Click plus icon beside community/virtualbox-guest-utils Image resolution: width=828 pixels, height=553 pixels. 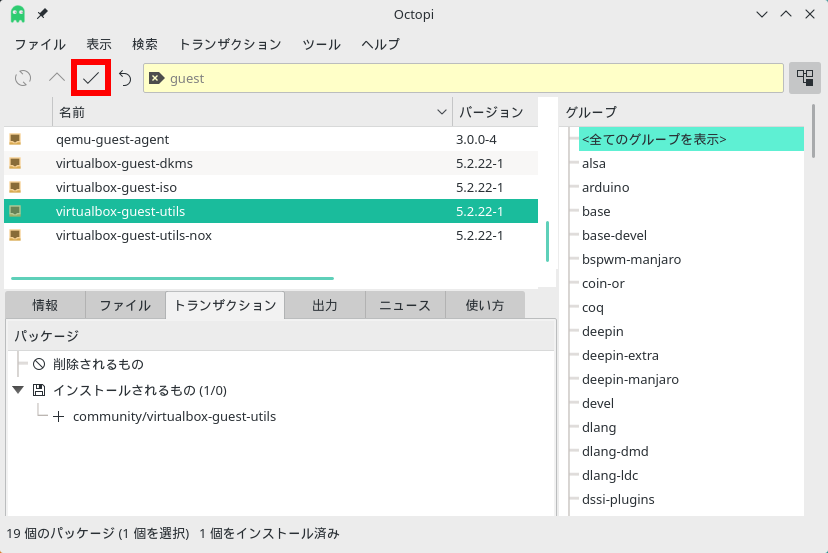coord(59,417)
